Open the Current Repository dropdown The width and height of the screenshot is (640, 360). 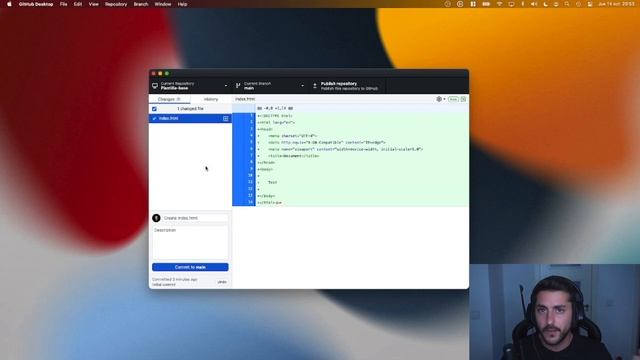click(190, 86)
